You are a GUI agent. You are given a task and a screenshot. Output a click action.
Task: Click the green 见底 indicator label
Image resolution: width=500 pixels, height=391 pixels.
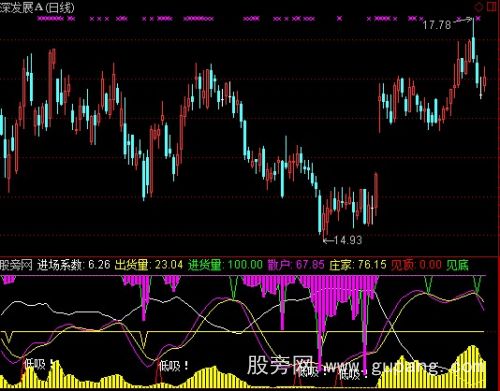(x=457, y=265)
